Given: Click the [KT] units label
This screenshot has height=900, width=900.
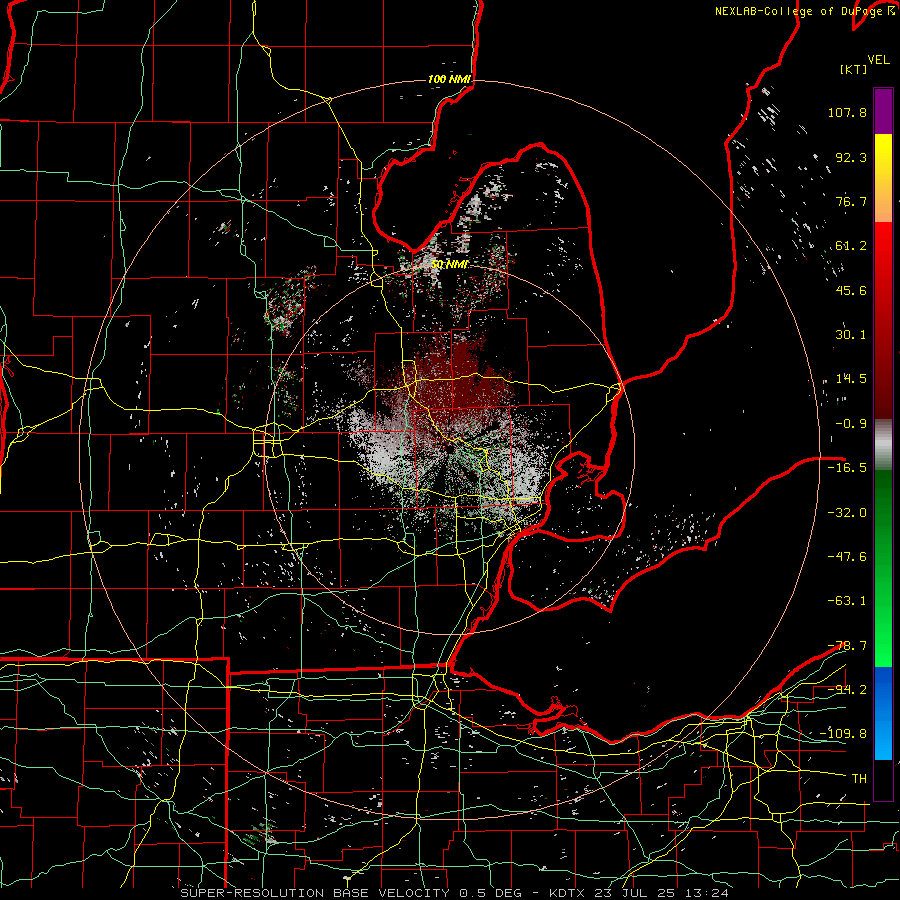Looking at the screenshot, I should click(x=854, y=69).
